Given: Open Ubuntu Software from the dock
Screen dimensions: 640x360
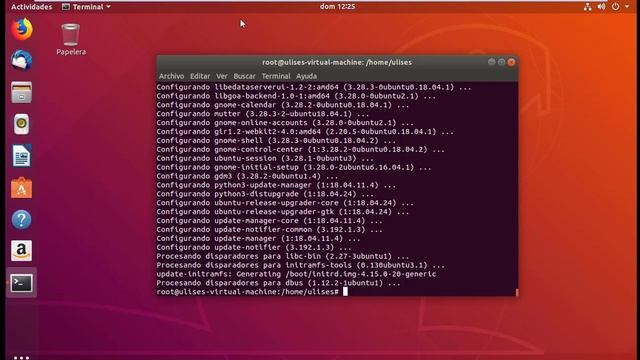Looking at the screenshot, I should (22, 187).
